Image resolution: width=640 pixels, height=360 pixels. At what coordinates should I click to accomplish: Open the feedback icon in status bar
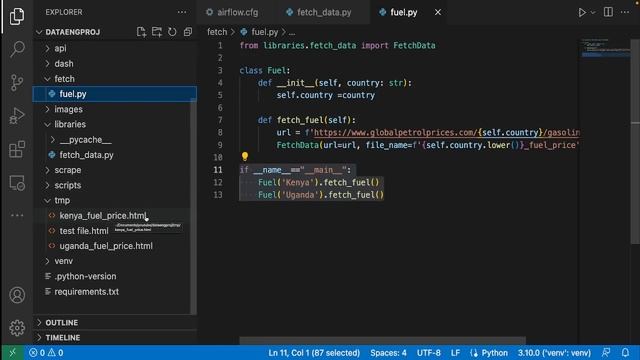pyautogui.click(x=606, y=353)
